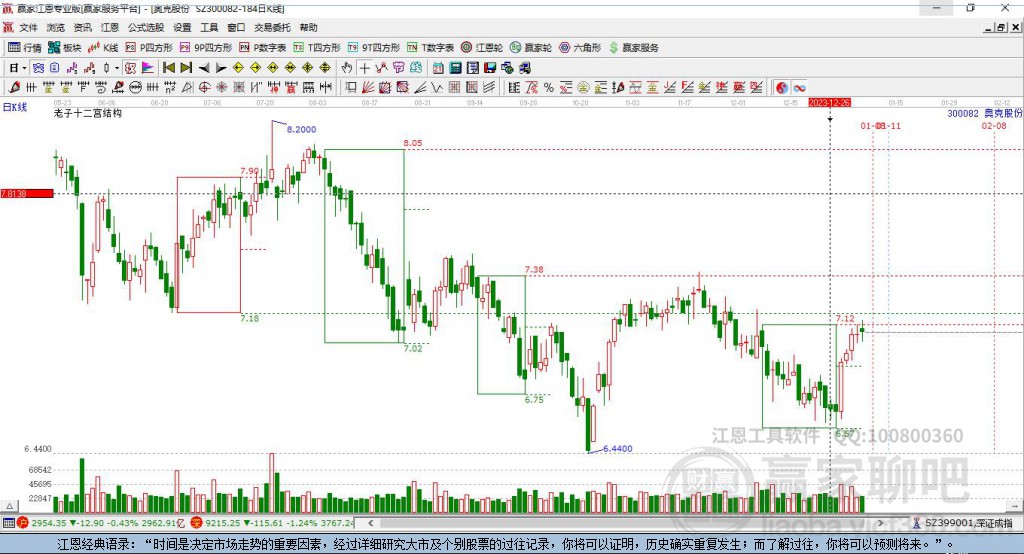The height and width of the screenshot is (554, 1024).
Task: Restore the inner chart window
Action: point(1001,27)
